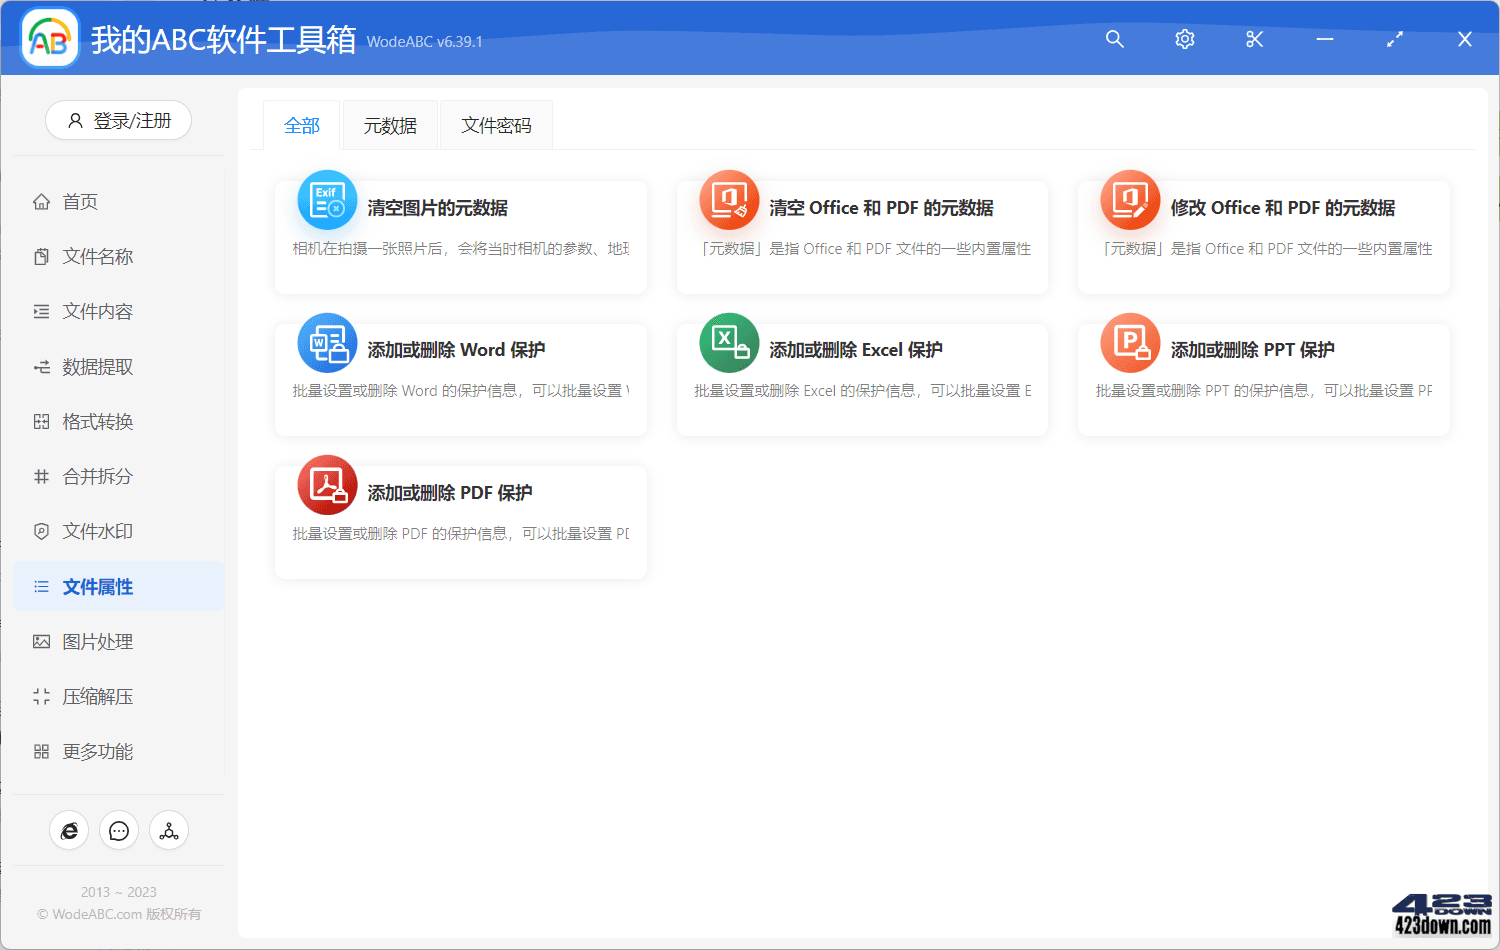This screenshot has width=1500, height=950.
Task: Click the search magnifier icon
Action: tap(1114, 39)
